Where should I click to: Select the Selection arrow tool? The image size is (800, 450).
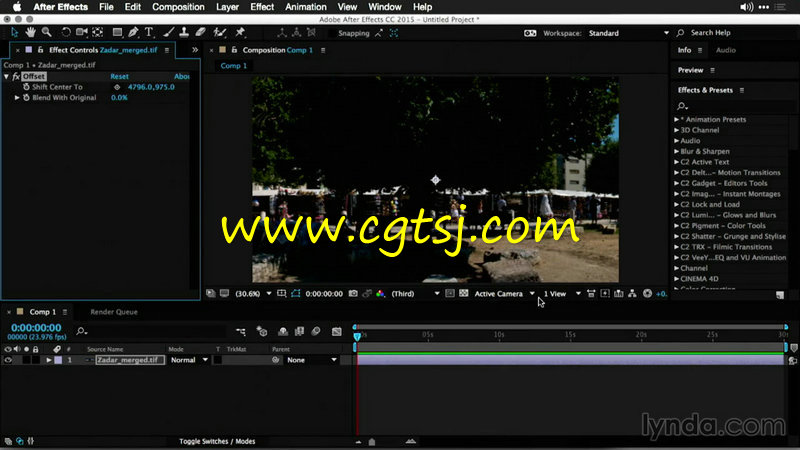pyautogui.click(x=14, y=33)
